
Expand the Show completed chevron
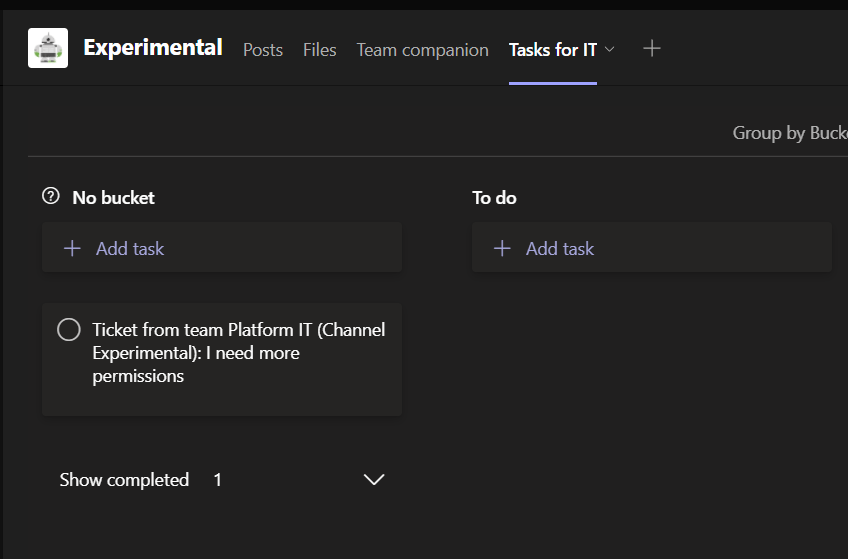click(374, 480)
